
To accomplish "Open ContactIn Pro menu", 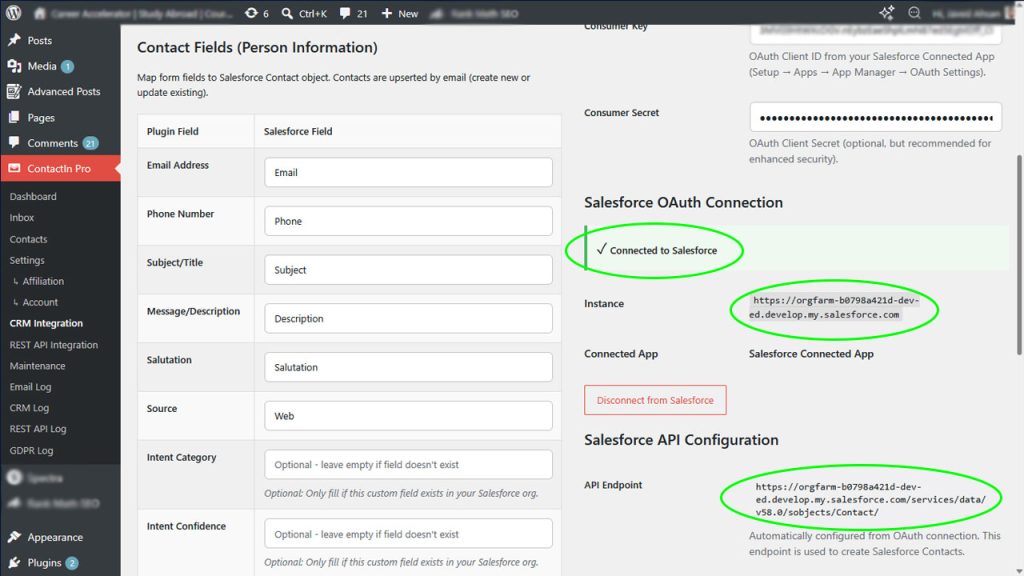I will [x=60, y=168].
